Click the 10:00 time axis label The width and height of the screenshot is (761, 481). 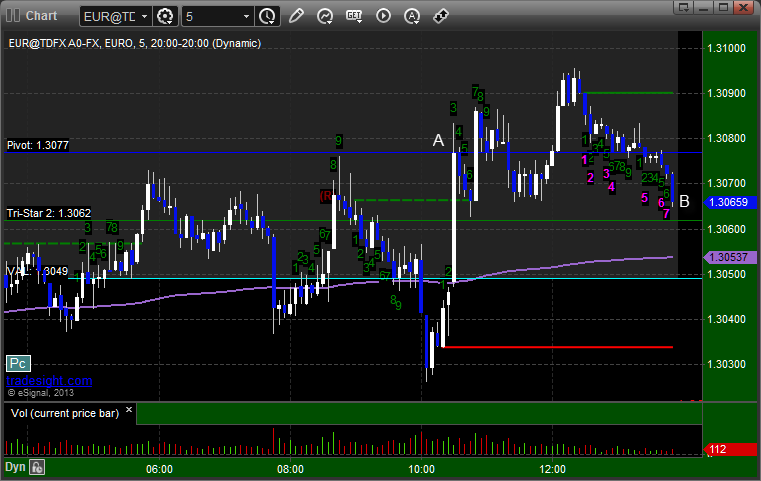[x=421, y=469]
